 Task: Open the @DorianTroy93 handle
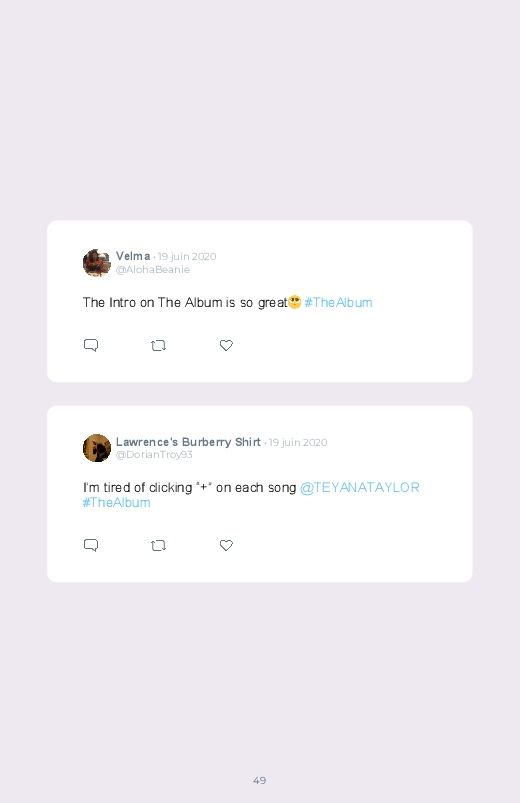click(154, 455)
